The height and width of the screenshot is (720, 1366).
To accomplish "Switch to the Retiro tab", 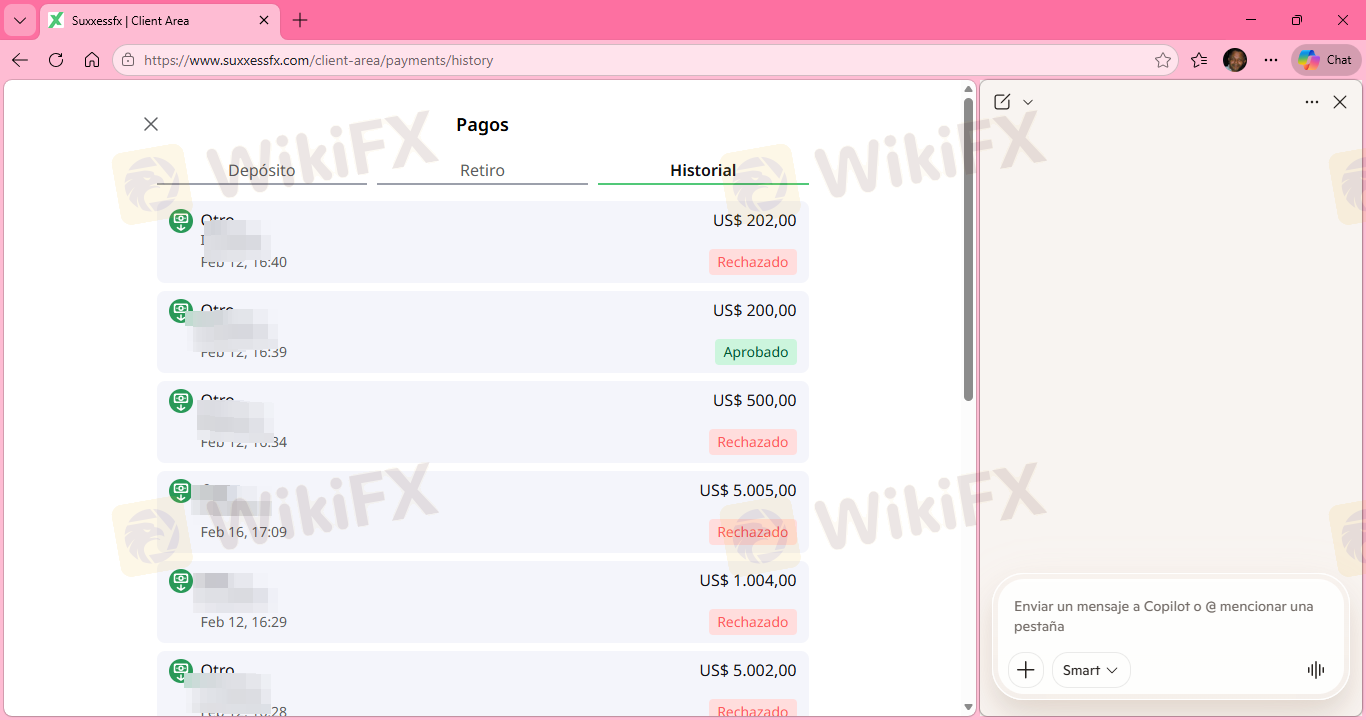I will (x=482, y=171).
